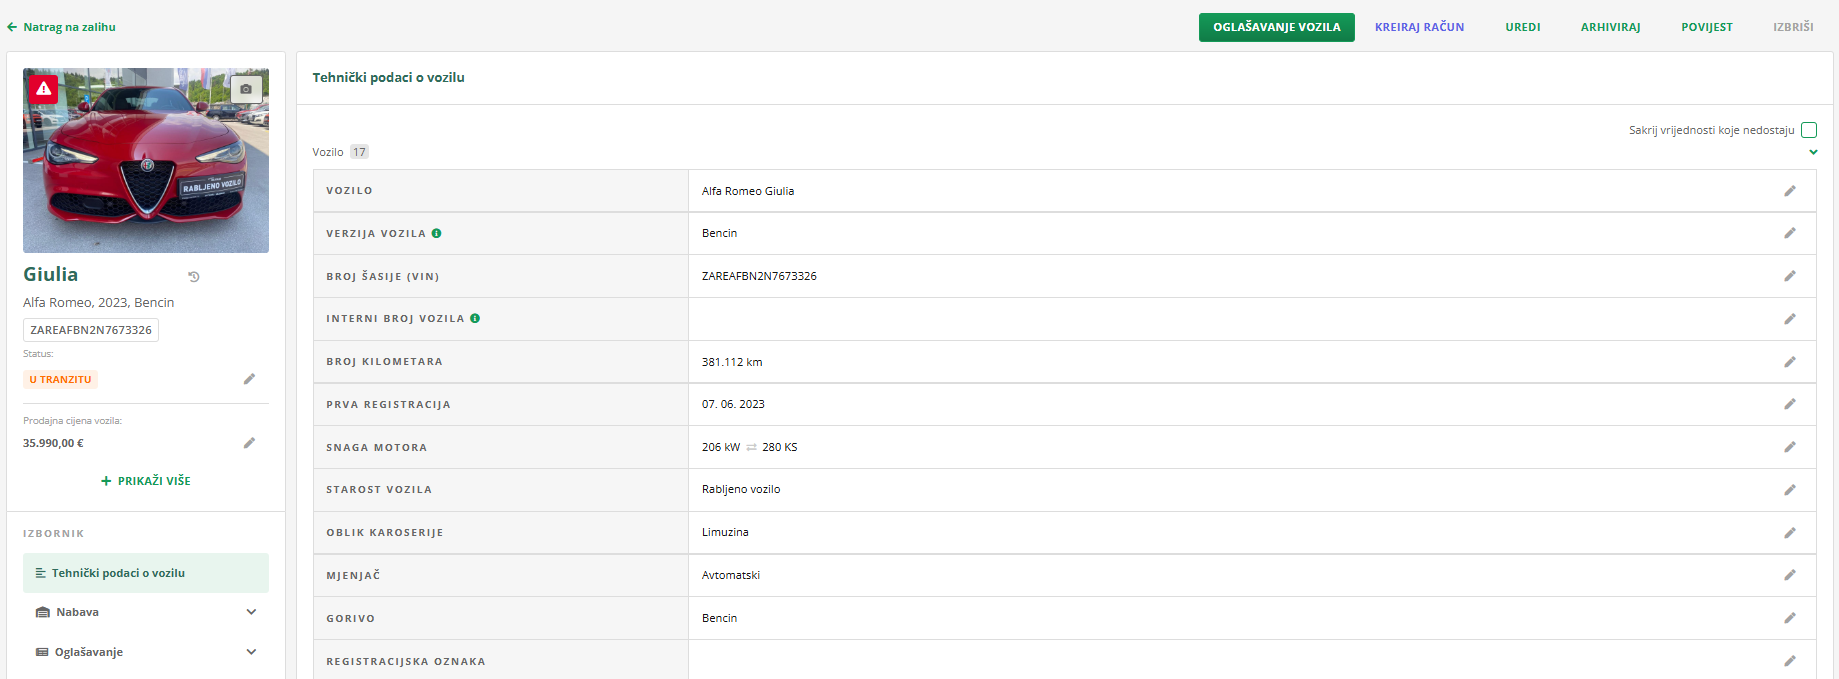Image resolution: width=1839 pixels, height=679 pixels.
Task: Go back via Natrag na zalihu link
Action: coord(62,27)
